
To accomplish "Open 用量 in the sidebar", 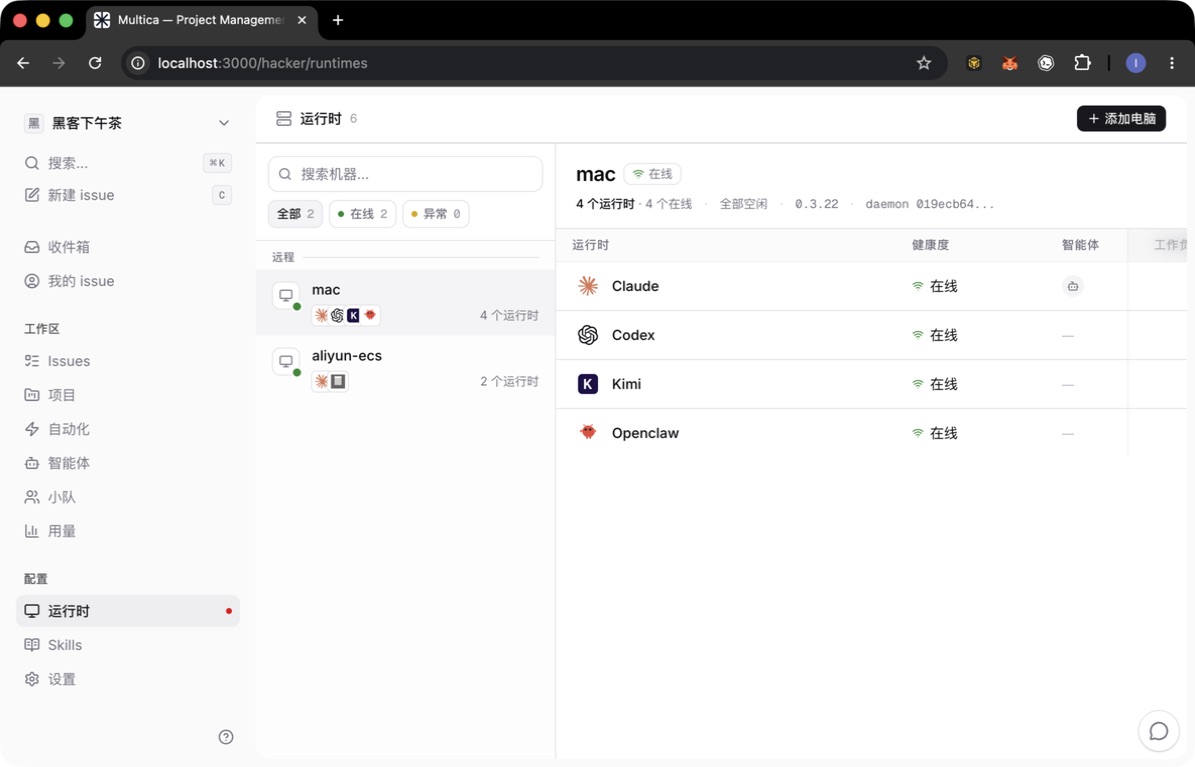I will (128, 531).
